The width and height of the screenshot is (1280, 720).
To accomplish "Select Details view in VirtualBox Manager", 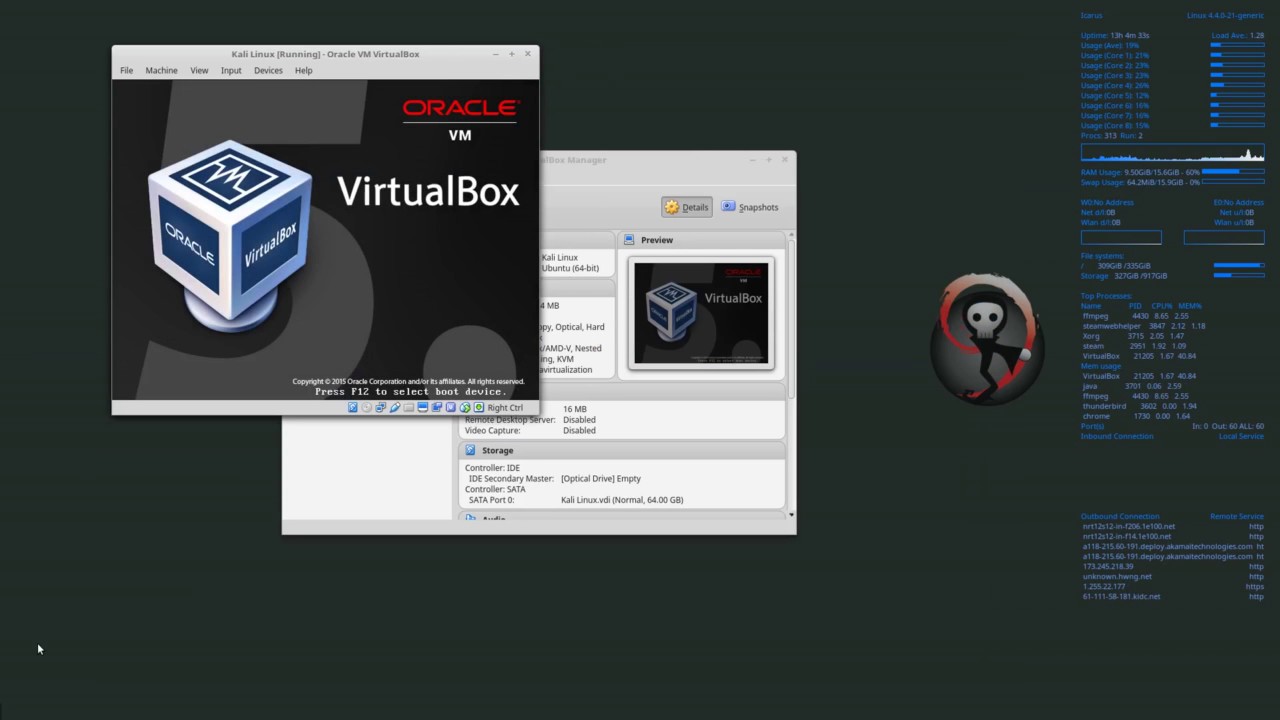I will click(x=686, y=207).
